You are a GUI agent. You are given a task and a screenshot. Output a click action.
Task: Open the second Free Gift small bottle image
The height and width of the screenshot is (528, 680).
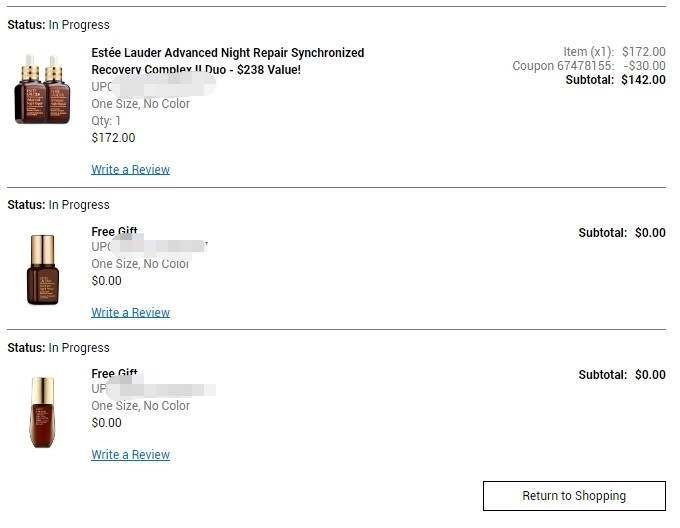click(x=42, y=412)
